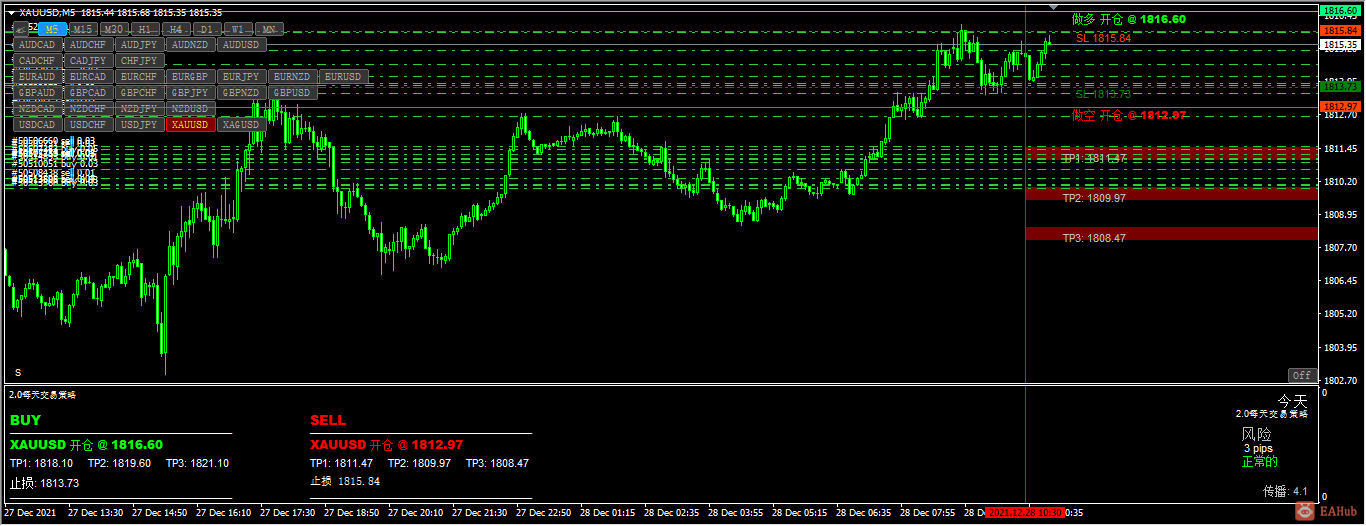
Task: Toggle the Off button at chart corner
Action: click(1301, 375)
